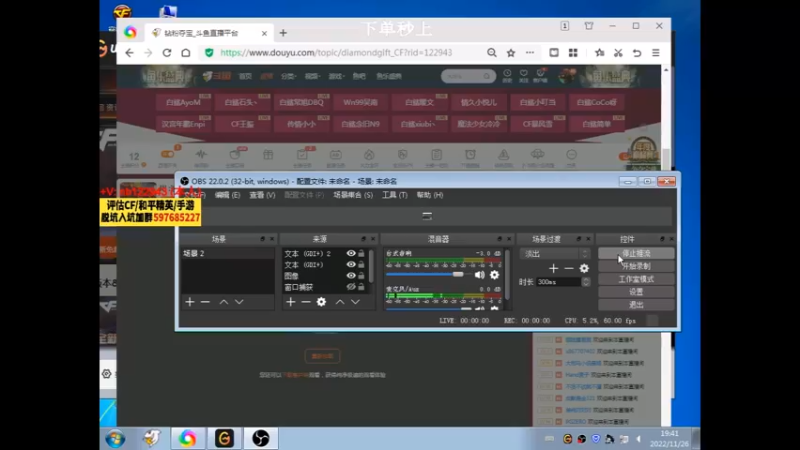Toggle lock on 窗口捕获 source
The width and height of the screenshot is (800, 450).
pos(361,287)
